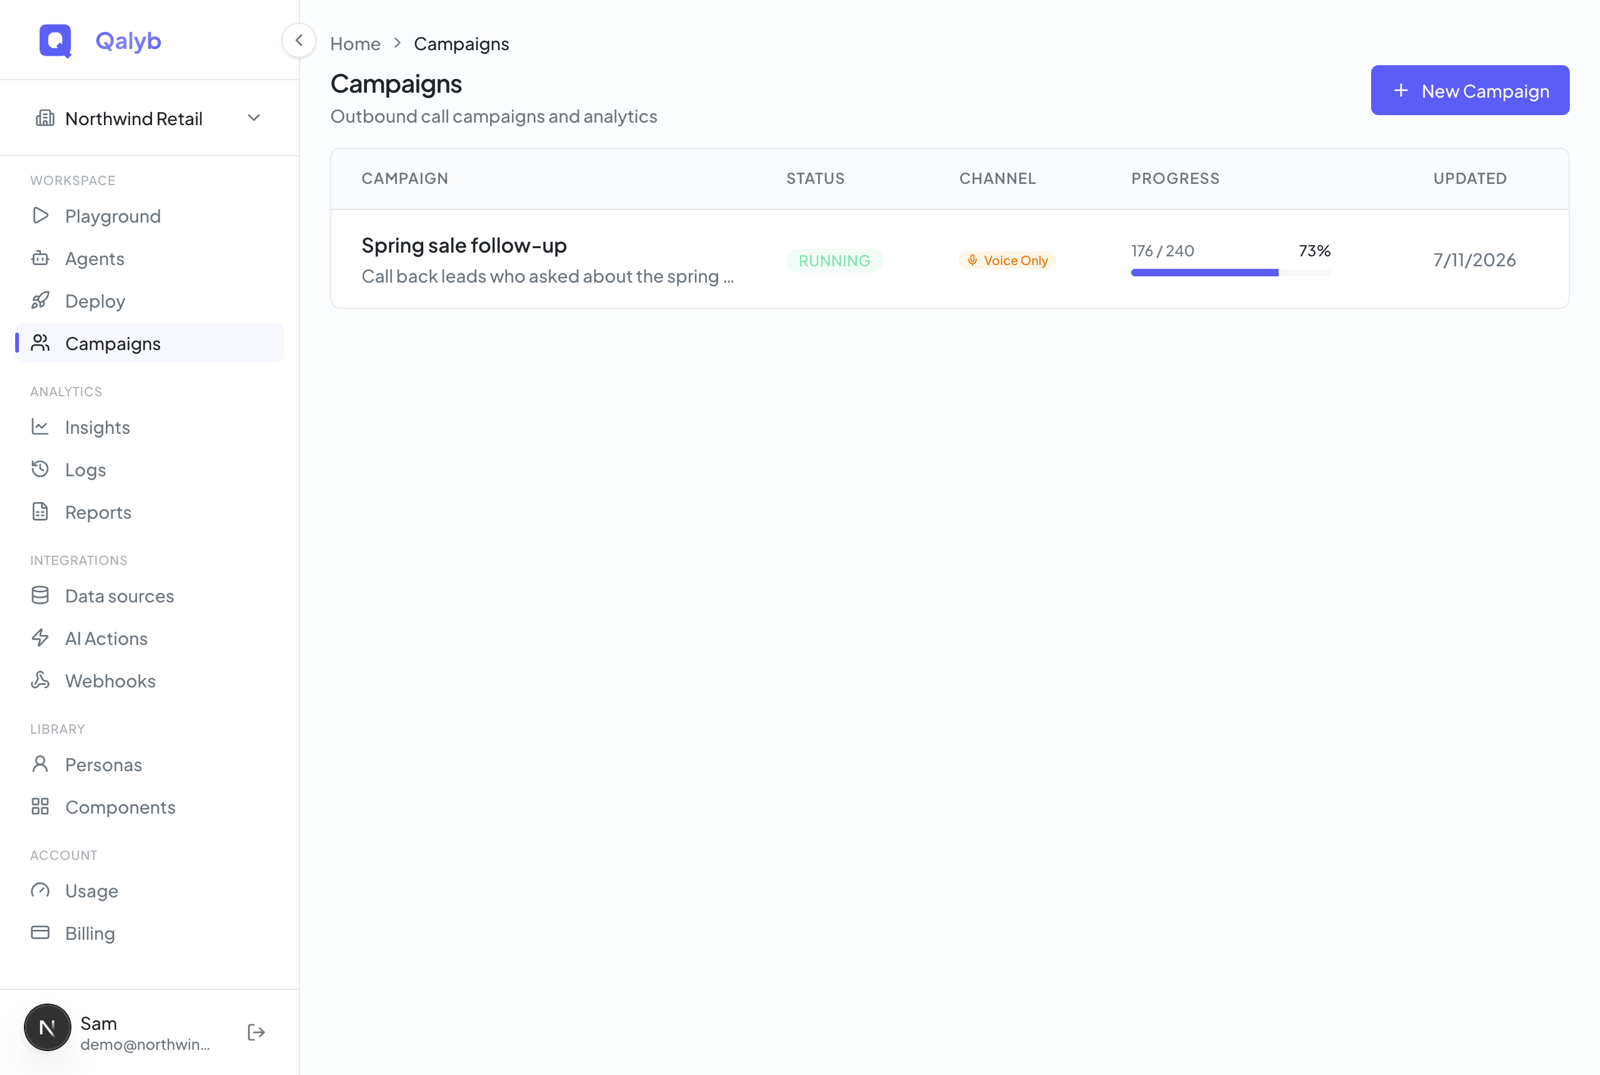Viewport: 1600px width, 1075px height.
Task: Open AI Actions
Action: pos(150,638)
